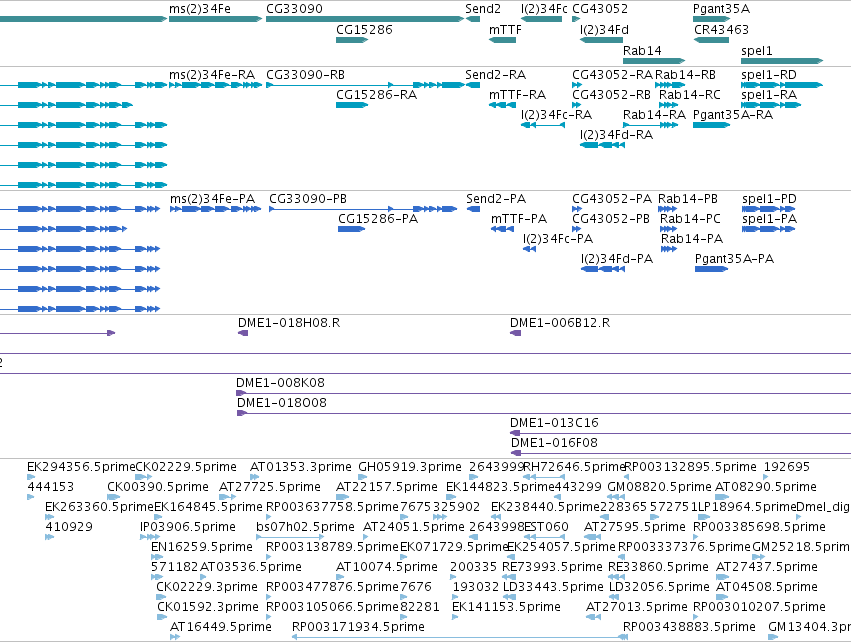Click the mTTF-RA transcript
This screenshot has height=642, width=851.
503,105
